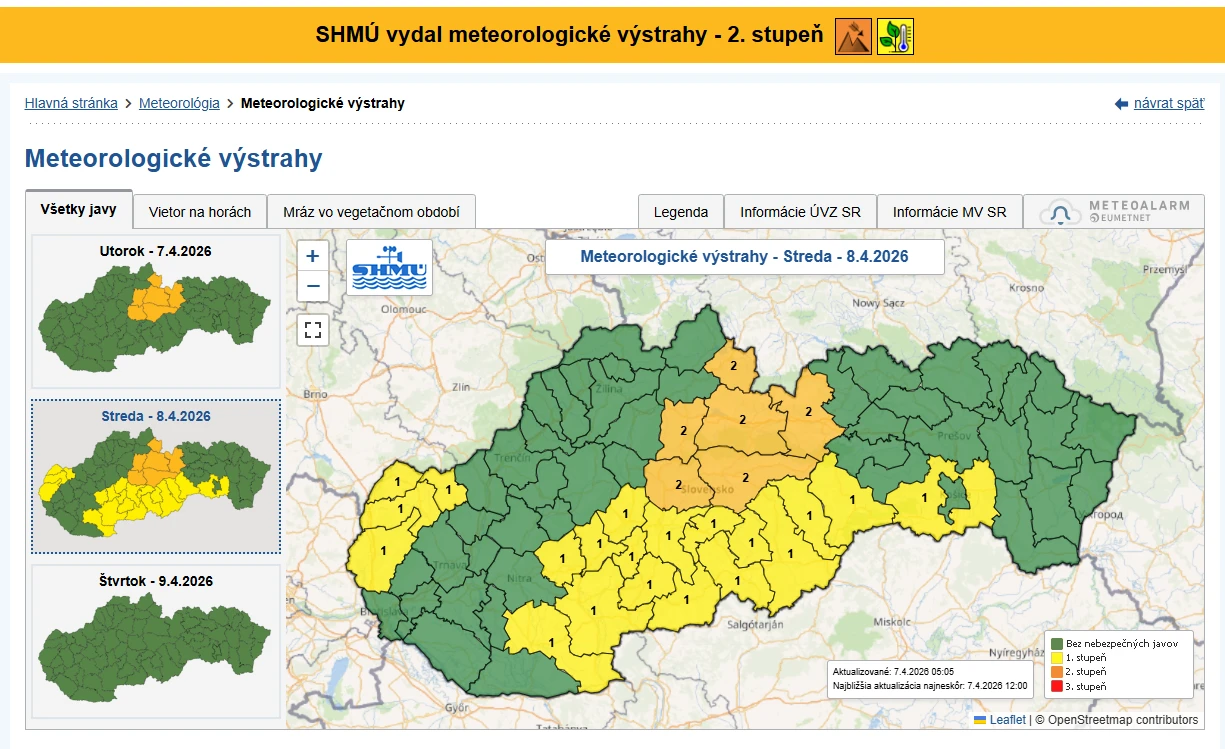Zoom out on the warnings map
Viewport: 1225px width, 749px height.
313,286
